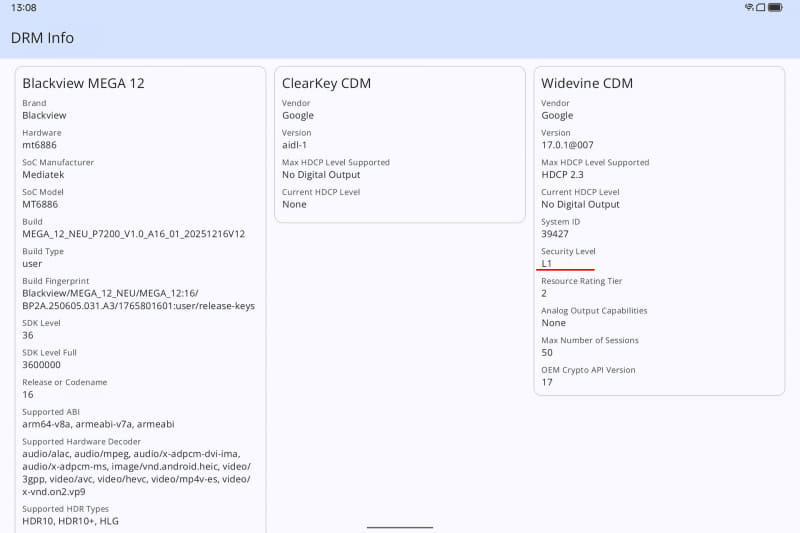Select the SDK Level value 36
Image resolution: width=800 pixels, height=533 pixels.
coord(28,335)
